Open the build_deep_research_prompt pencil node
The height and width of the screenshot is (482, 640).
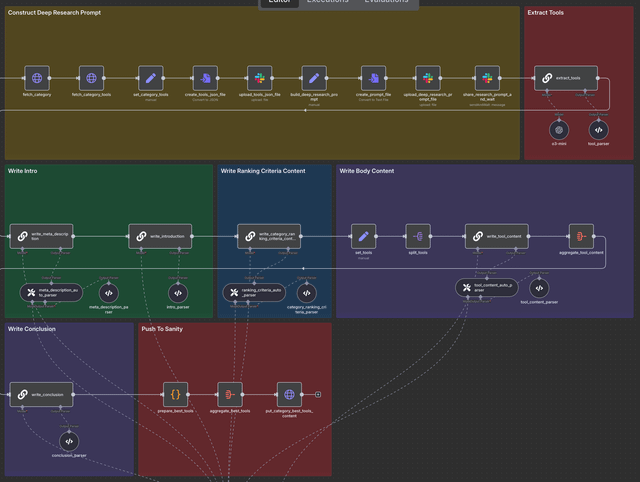(314, 78)
